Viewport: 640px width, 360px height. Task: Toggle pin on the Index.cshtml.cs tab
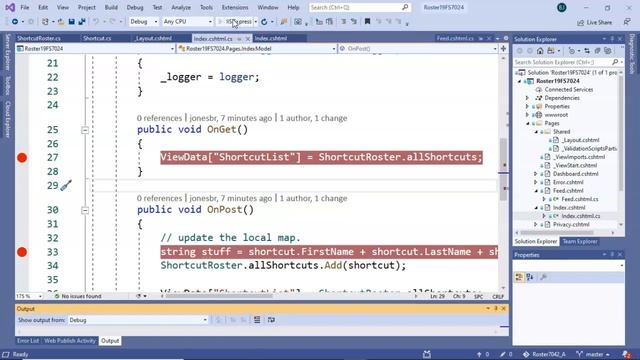point(240,39)
